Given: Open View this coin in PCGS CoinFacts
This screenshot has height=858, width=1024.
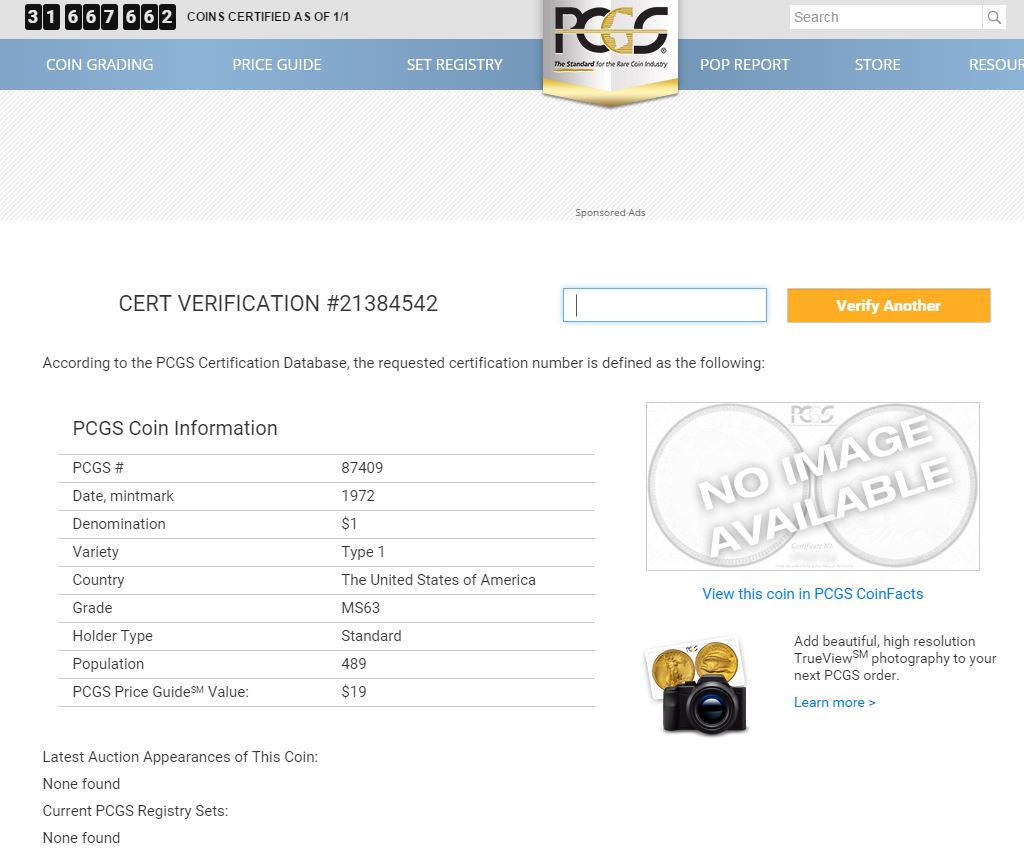Looking at the screenshot, I should (x=812, y=594).
